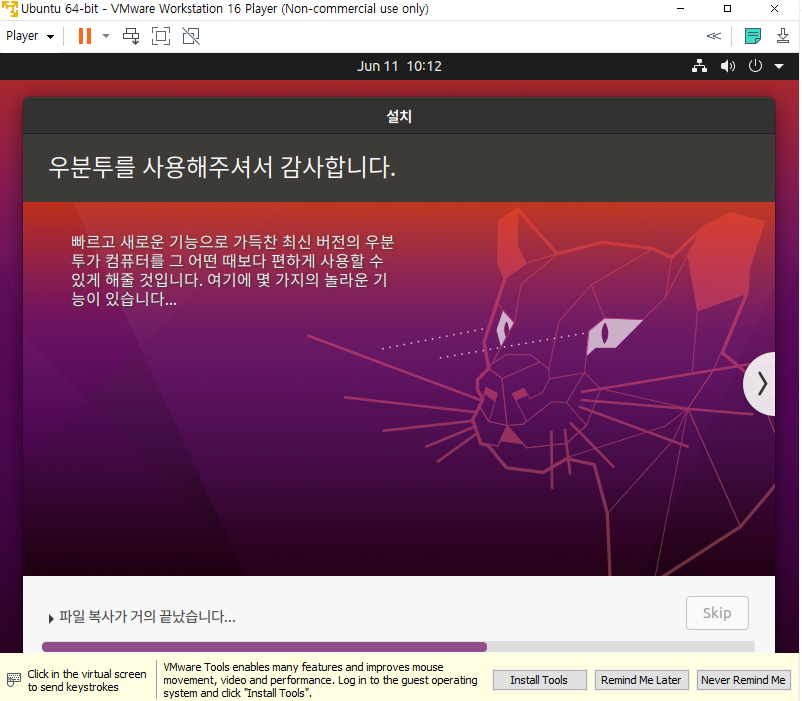Open the Player menu
This screenshot has height=701, width=802.
pos(30,36)
